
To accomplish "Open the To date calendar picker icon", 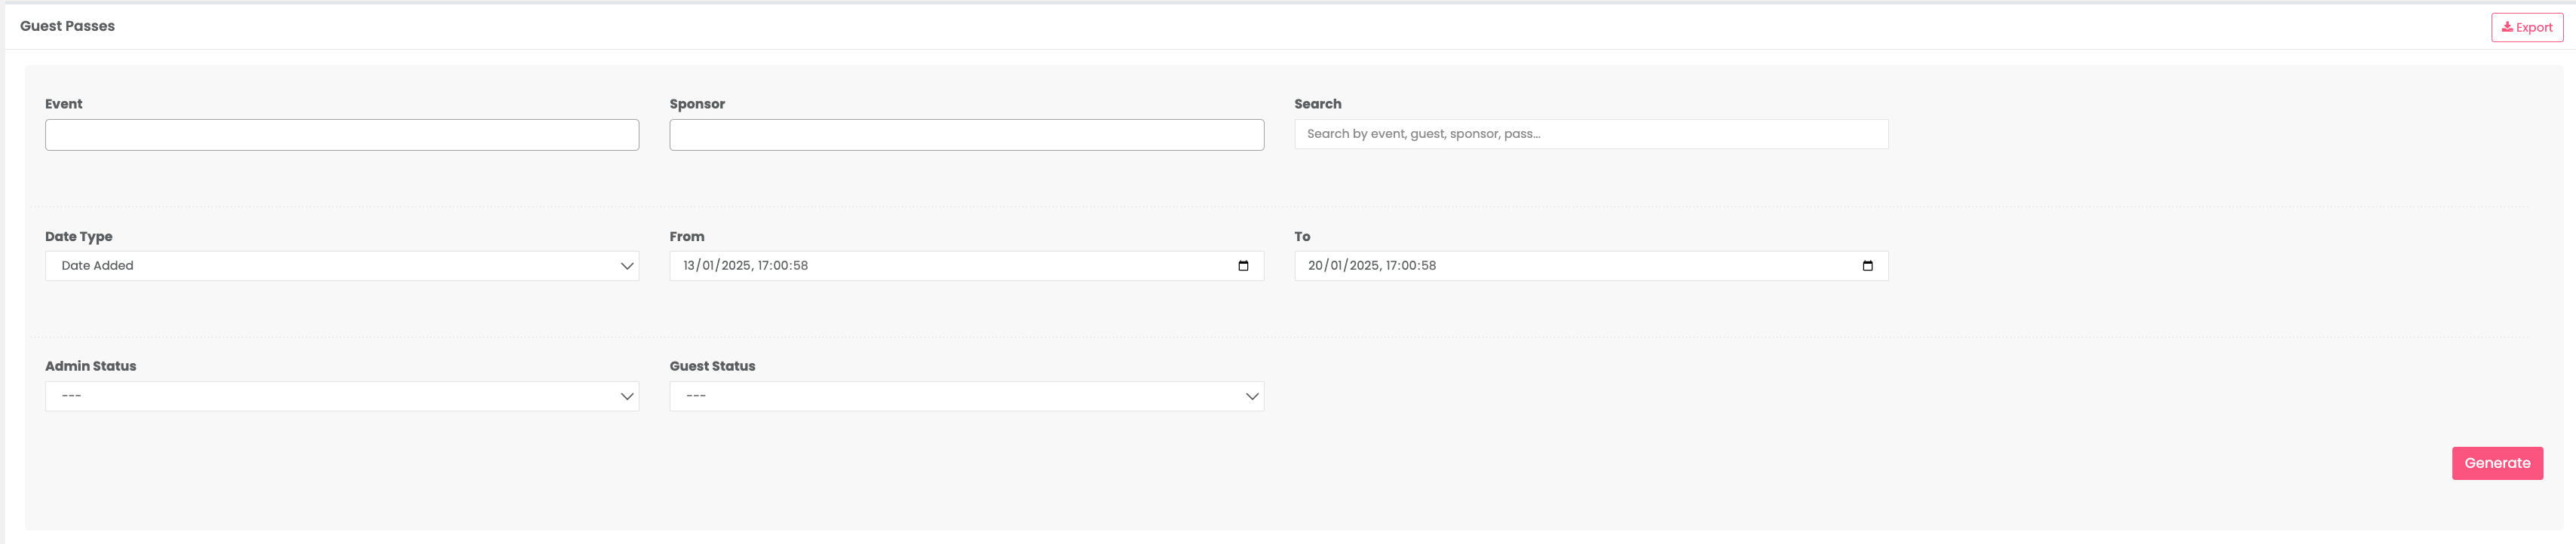I will tap(1867, 266).
